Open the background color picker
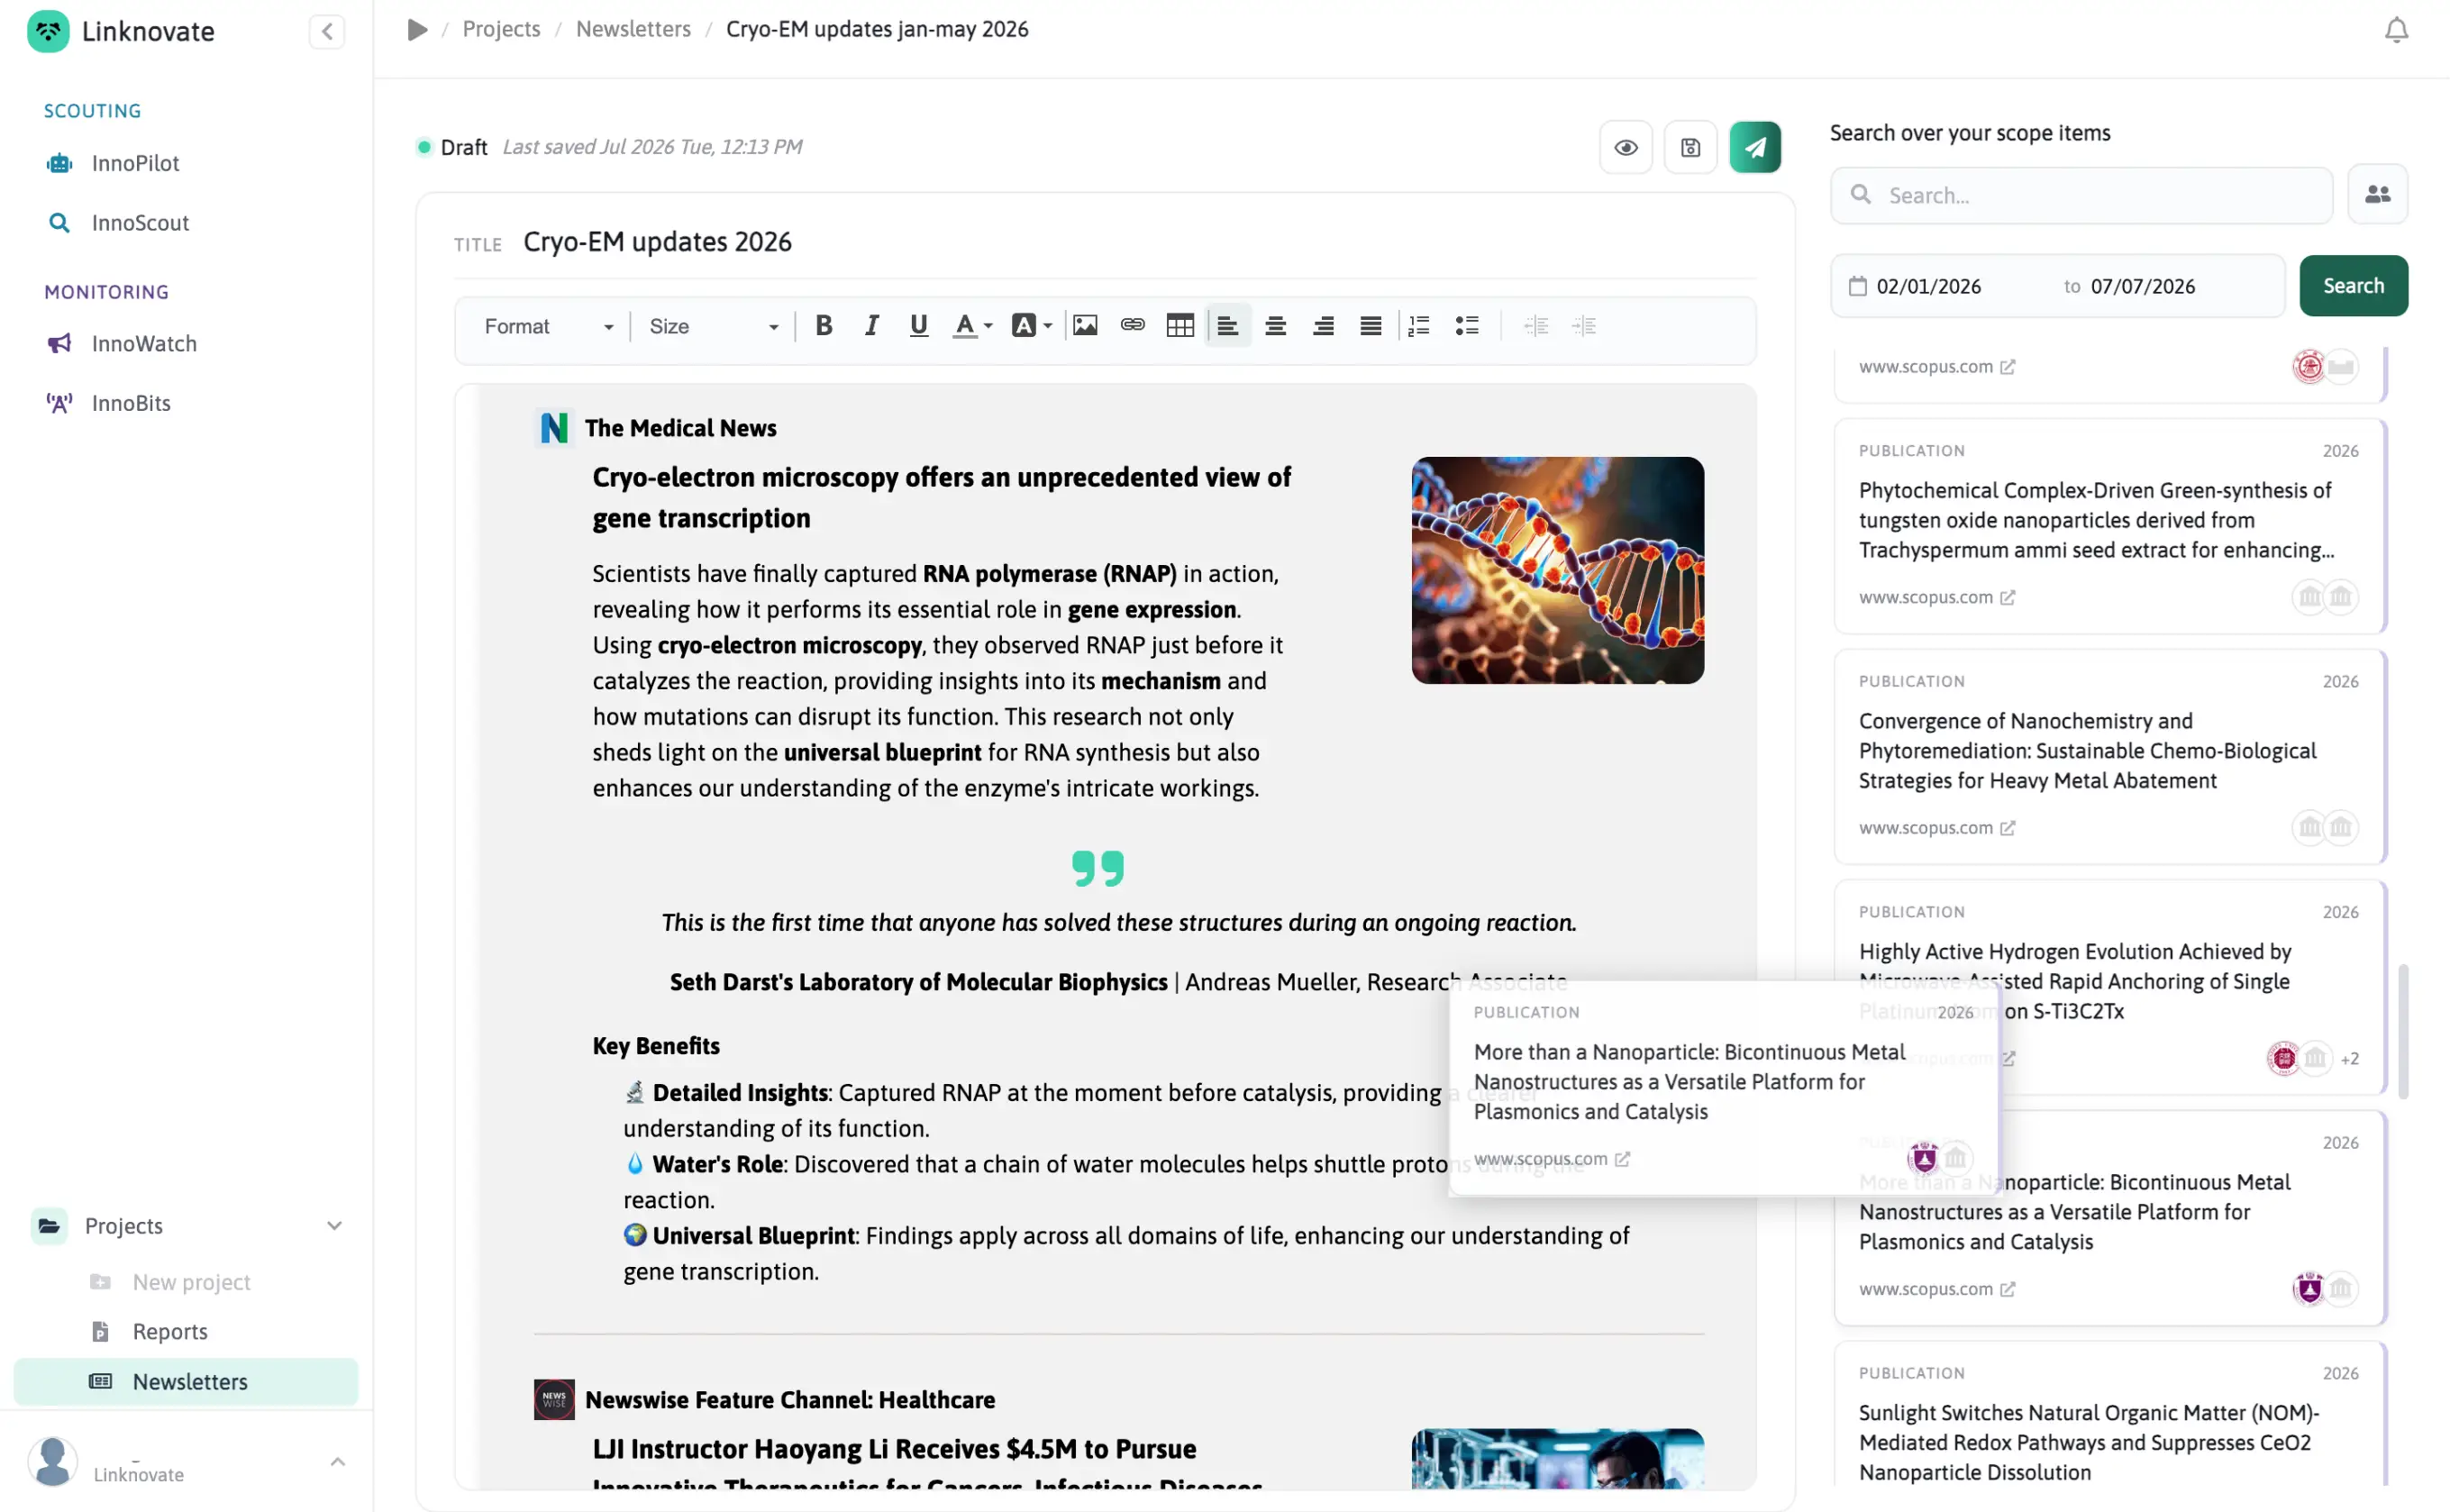Image resolution: width=2450 pixels, height=1512 pixels. tap(1031, 326)
